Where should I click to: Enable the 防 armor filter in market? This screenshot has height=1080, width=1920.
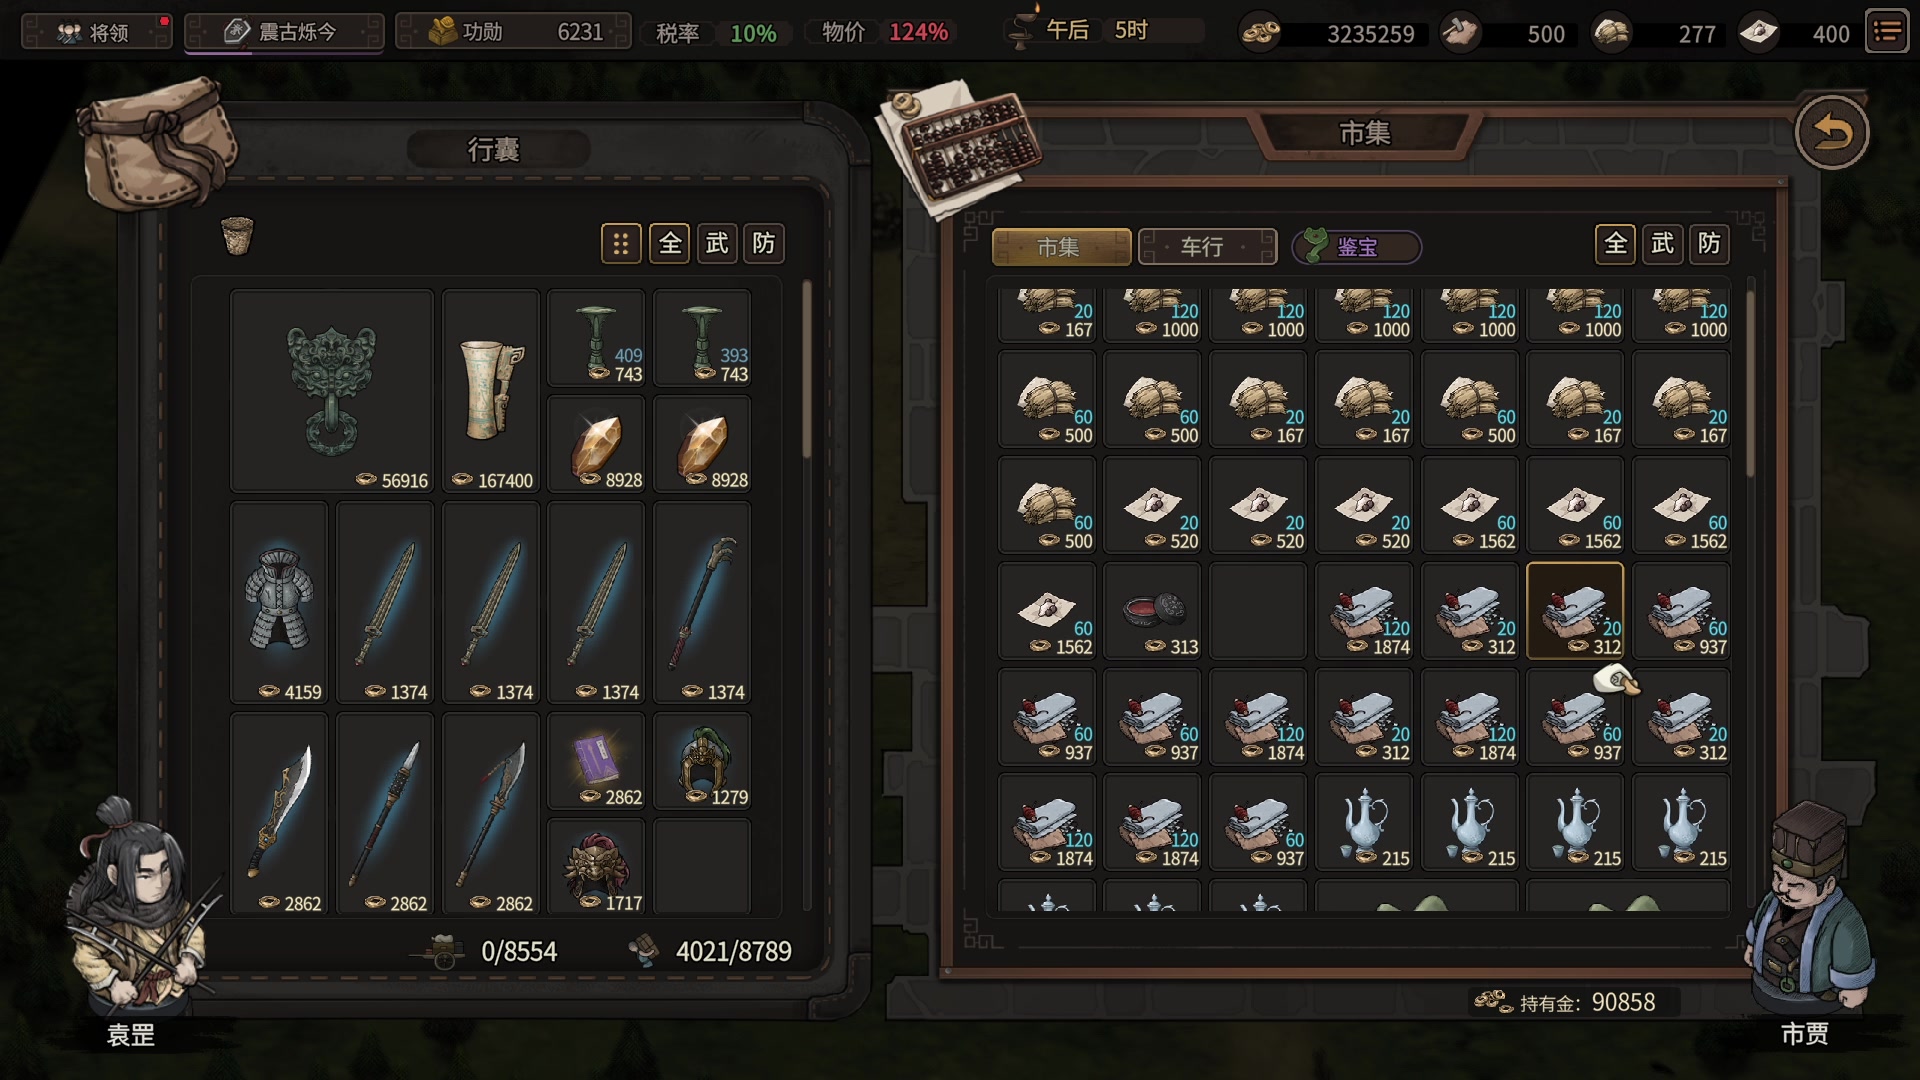pyautogui.click(x=1709, y=243)
